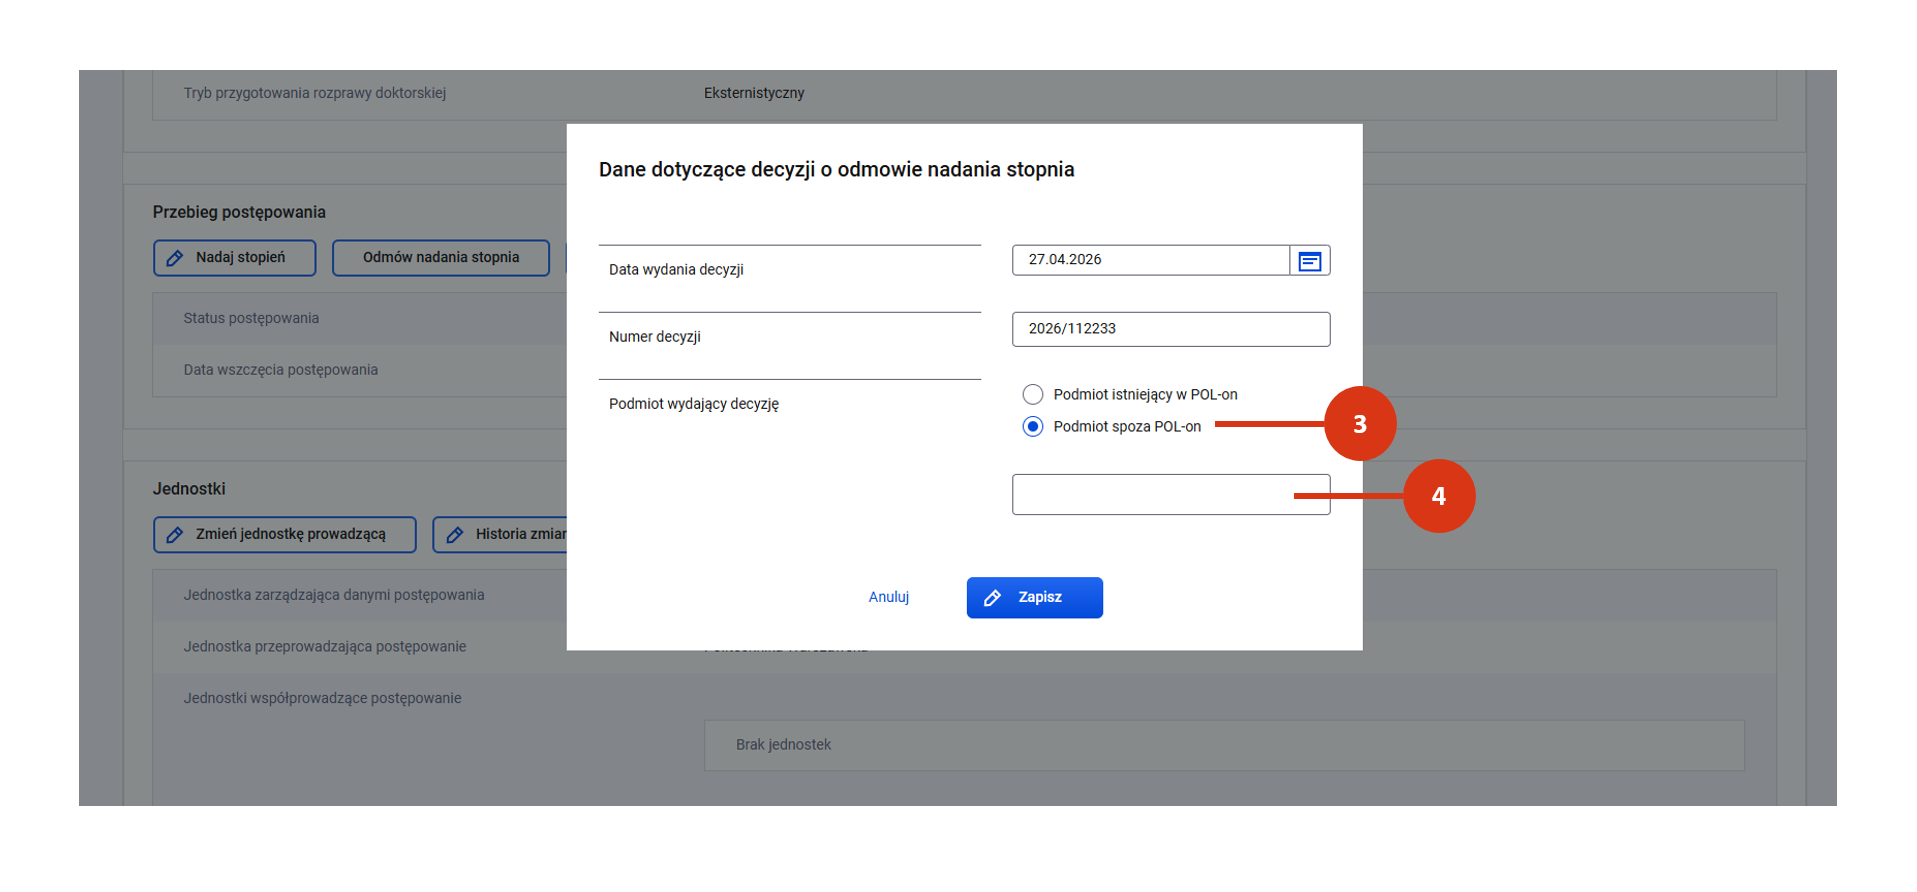Click the dialog title about odmowie nadania stopnia
1917x892 pixels.
point(836,170)
